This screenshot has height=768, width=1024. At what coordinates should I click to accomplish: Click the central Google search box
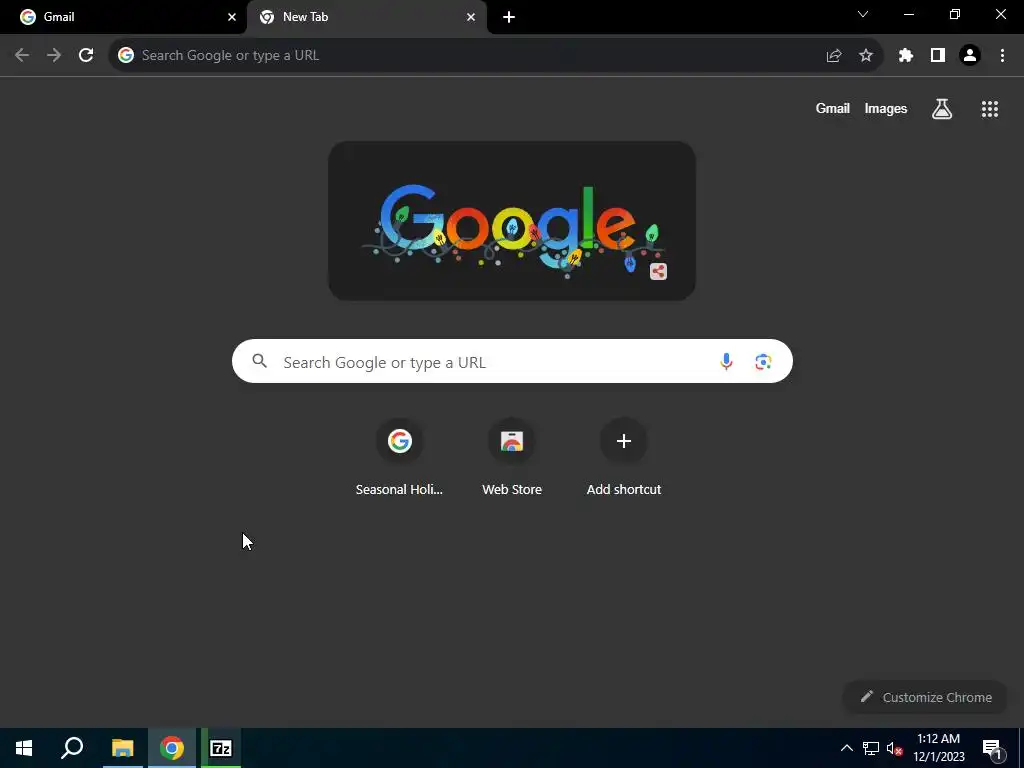512,361
